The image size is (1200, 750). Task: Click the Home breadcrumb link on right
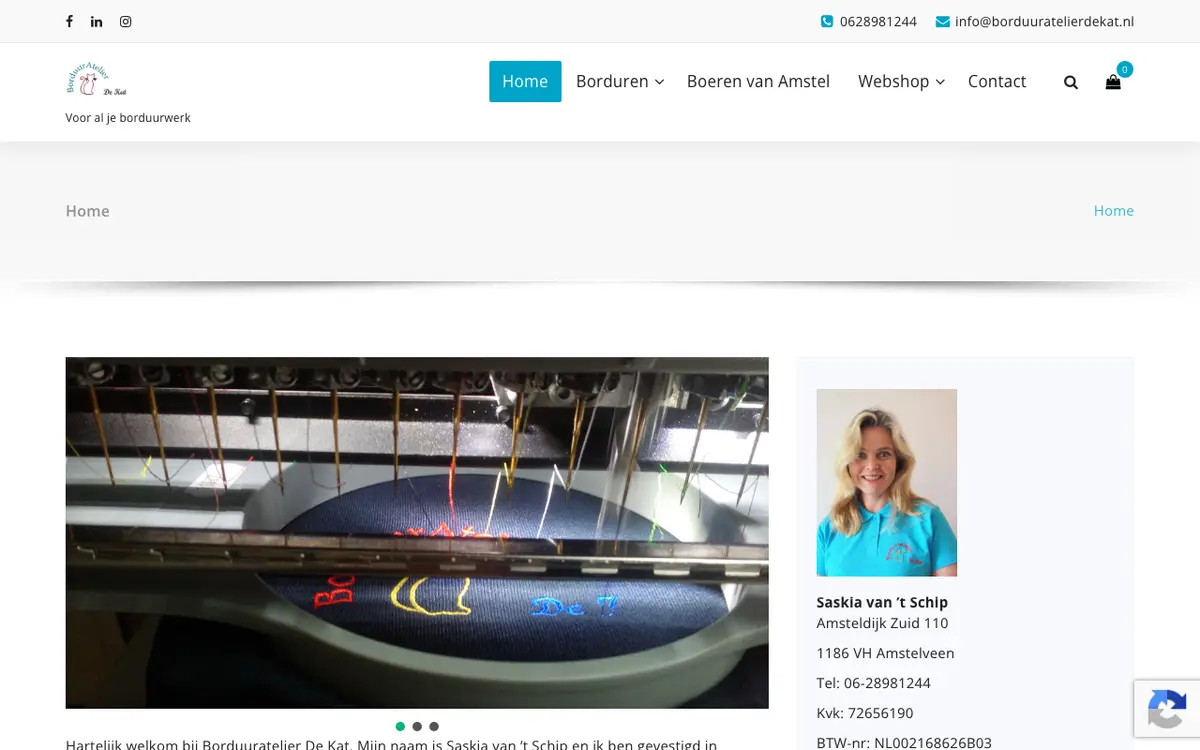pos(1113,210)
